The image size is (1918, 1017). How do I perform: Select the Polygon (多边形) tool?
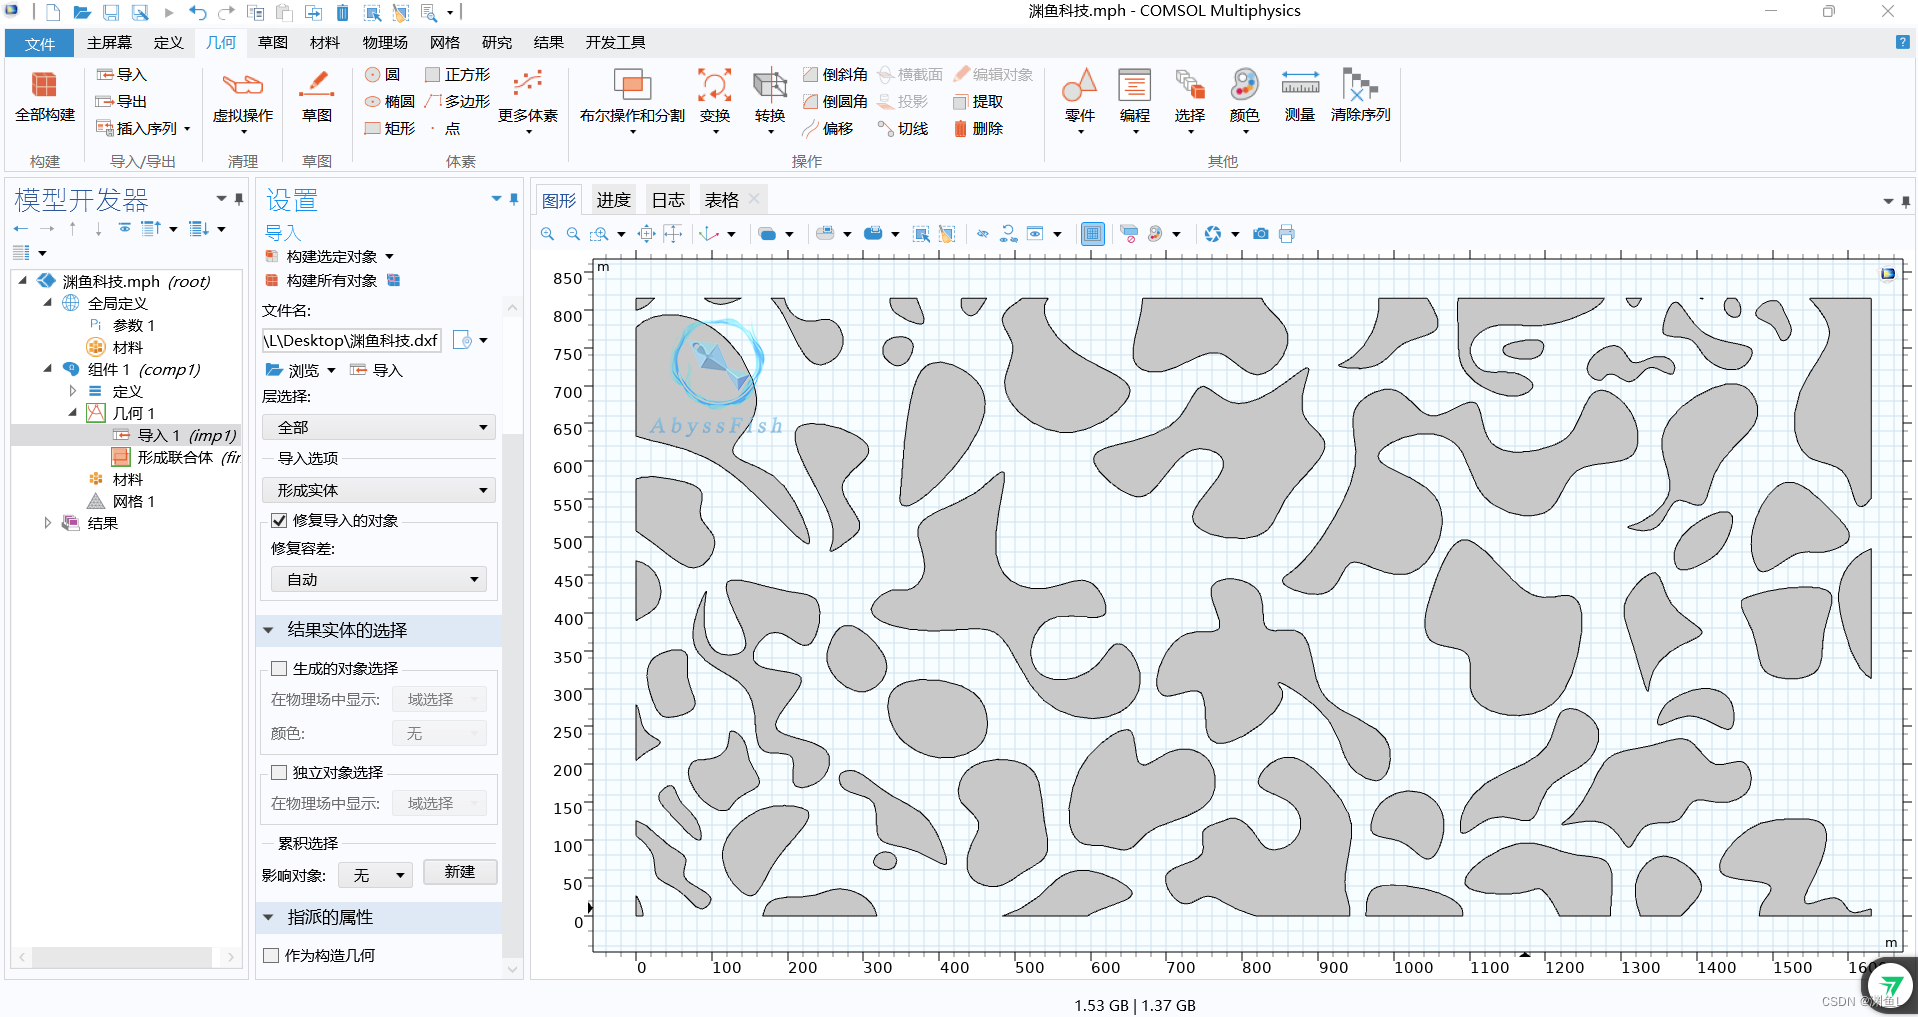[457, 102]
